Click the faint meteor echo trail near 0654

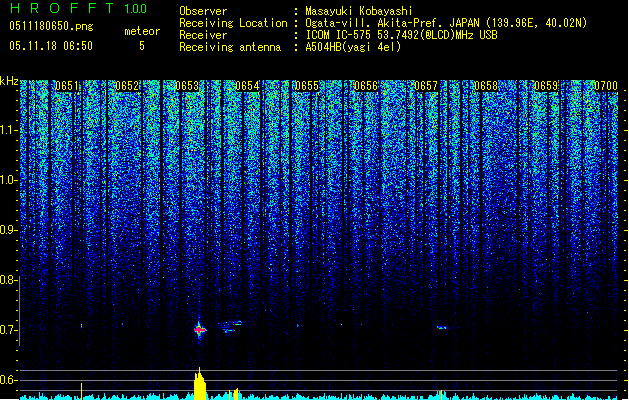(x=231, y=326)
